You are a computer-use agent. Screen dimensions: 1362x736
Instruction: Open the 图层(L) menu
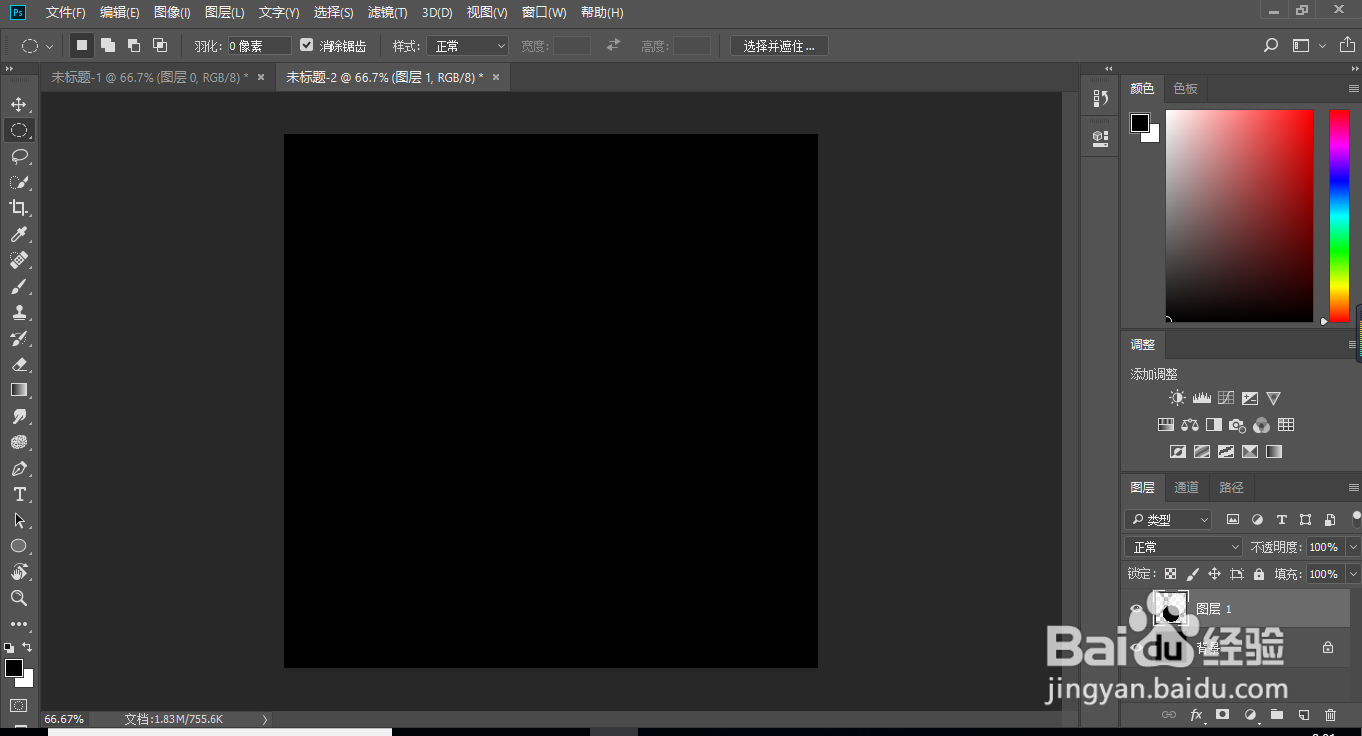pos(225,13)
